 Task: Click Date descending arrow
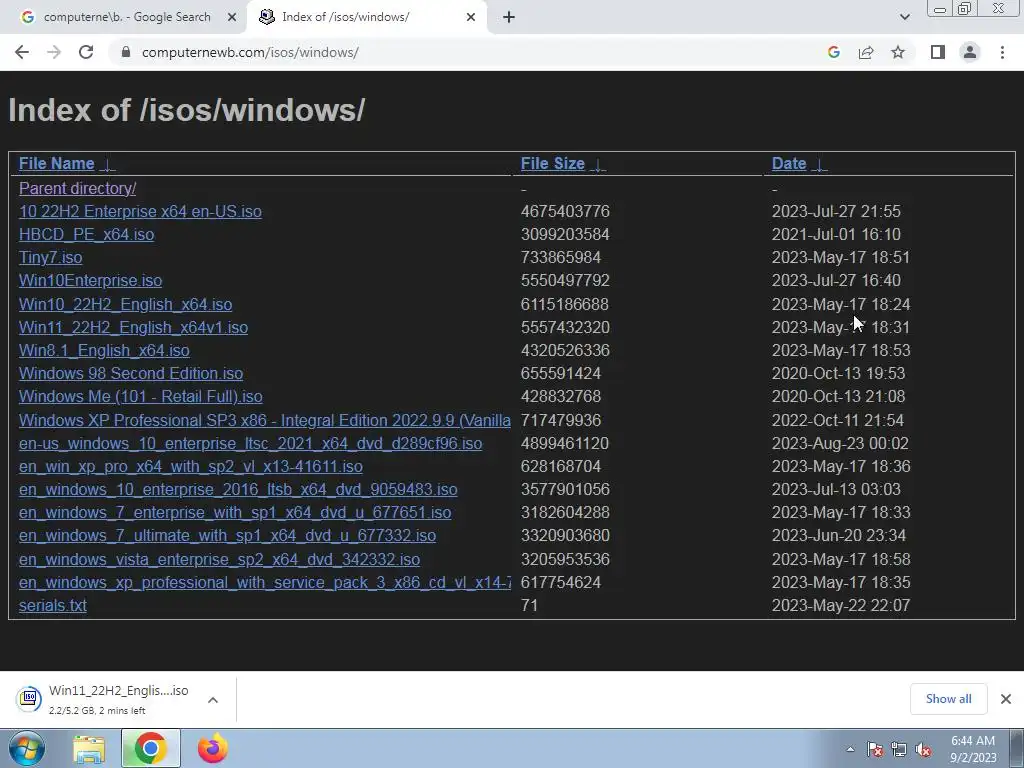point(820,164)
